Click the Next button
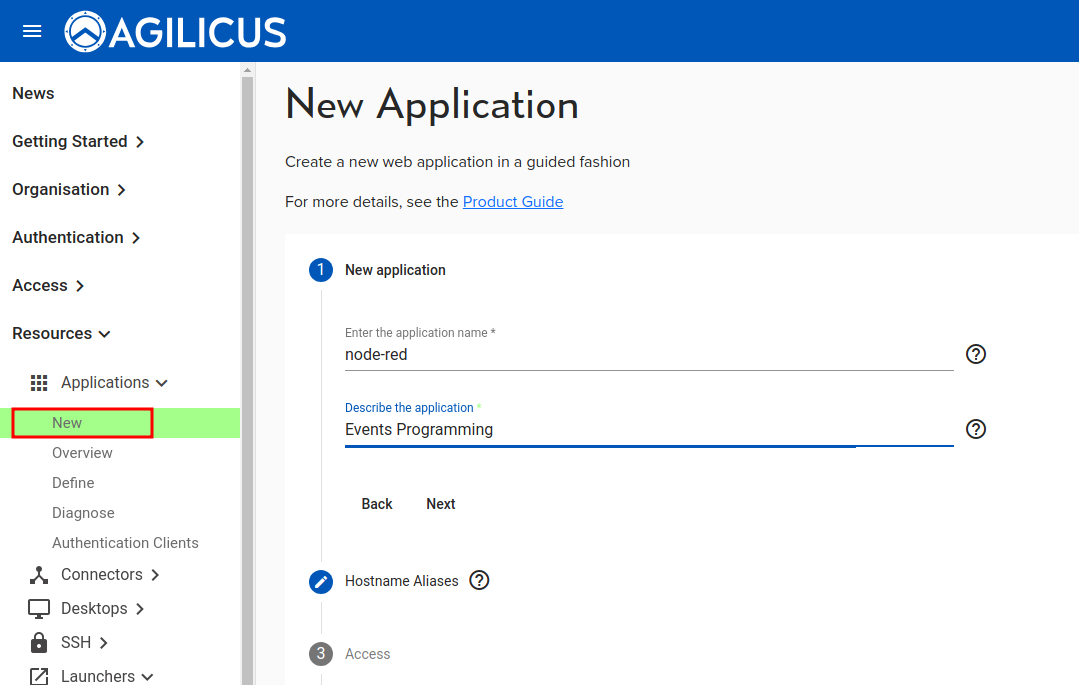Viewport: 1079px width, 685px height. (x=440, y=504)
